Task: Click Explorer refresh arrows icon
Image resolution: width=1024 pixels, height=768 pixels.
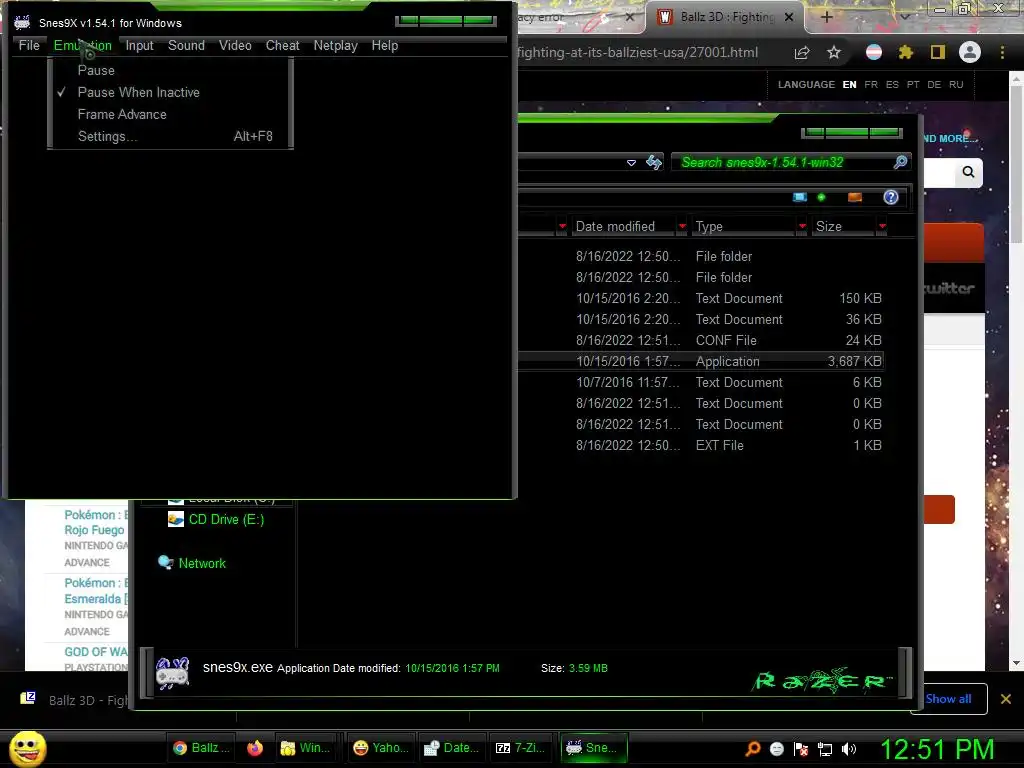Action: pos(654,163)
